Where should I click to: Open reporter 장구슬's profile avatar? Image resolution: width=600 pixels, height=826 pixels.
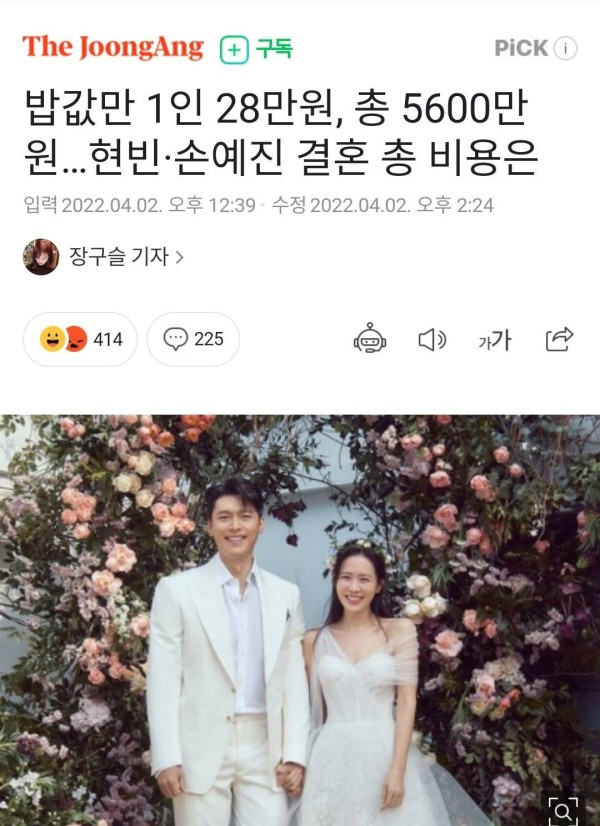[41, 257]
